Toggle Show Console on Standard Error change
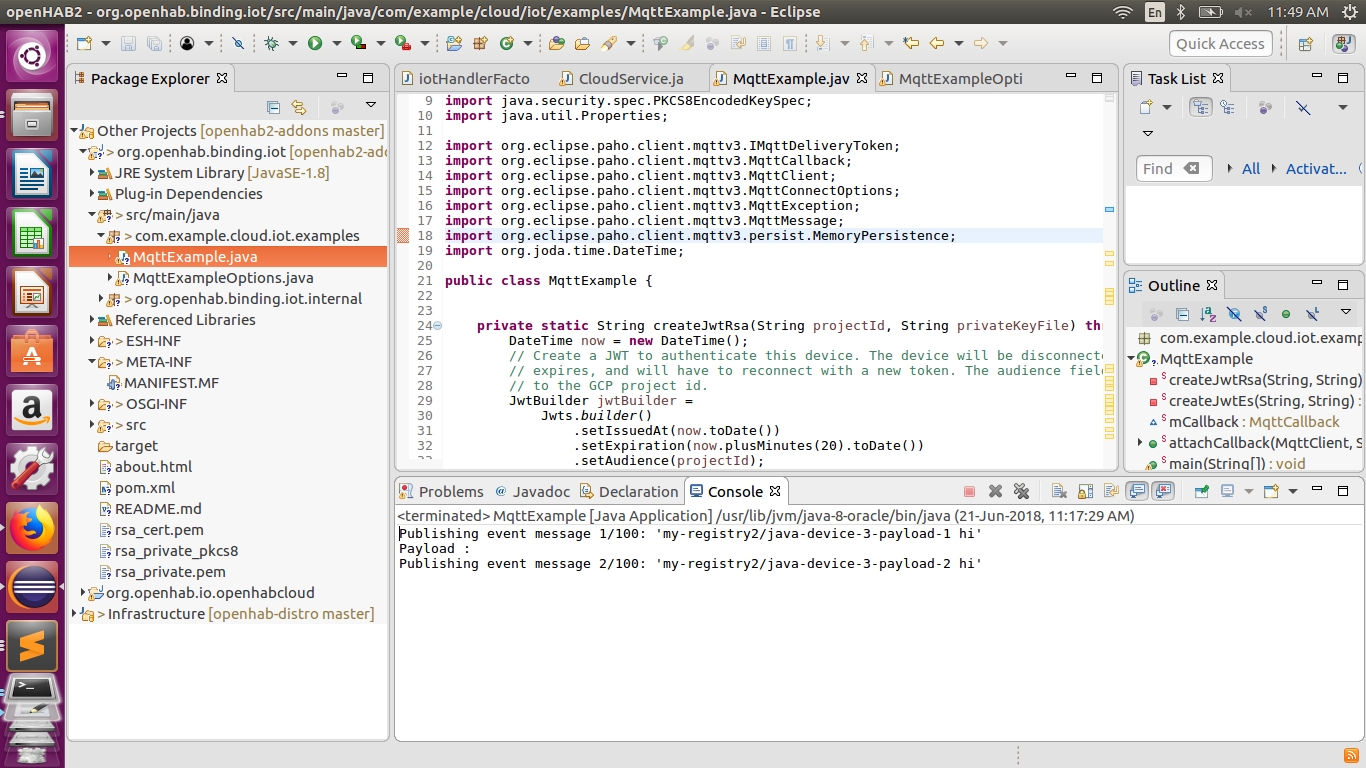1366x768 pixels. (1162, 491)
